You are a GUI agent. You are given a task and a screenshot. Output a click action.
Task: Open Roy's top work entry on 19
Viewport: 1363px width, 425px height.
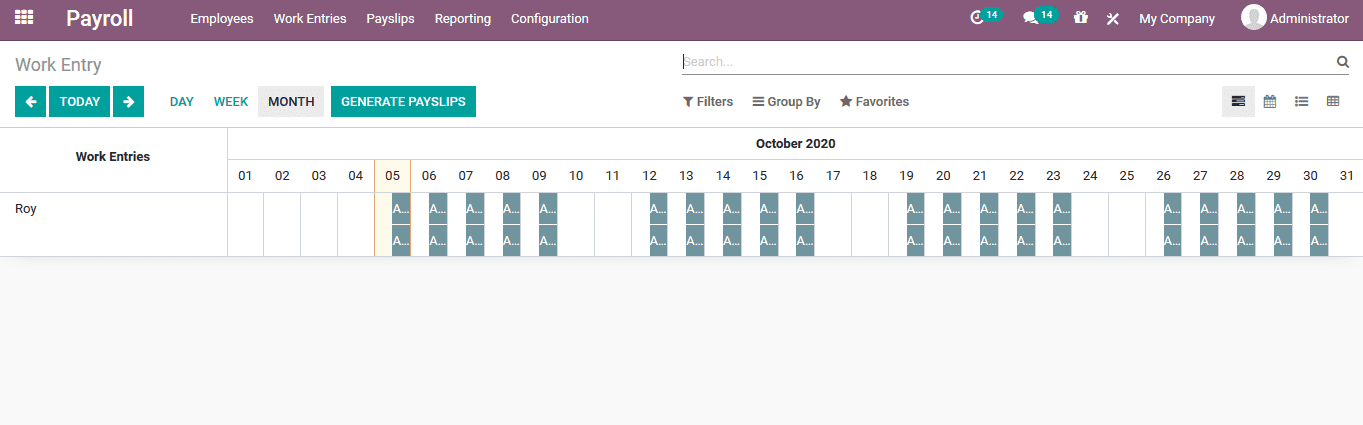[x=915, y=209]
